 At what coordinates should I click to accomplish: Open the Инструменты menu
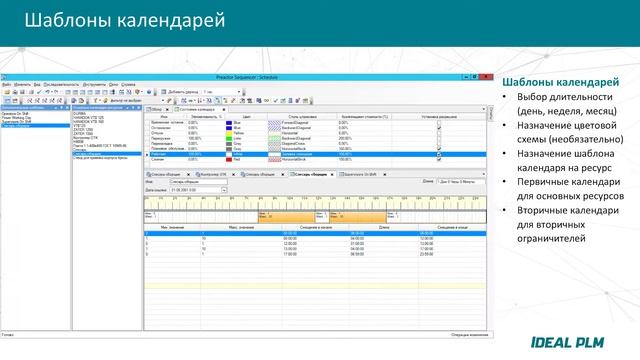pos(94,84)
